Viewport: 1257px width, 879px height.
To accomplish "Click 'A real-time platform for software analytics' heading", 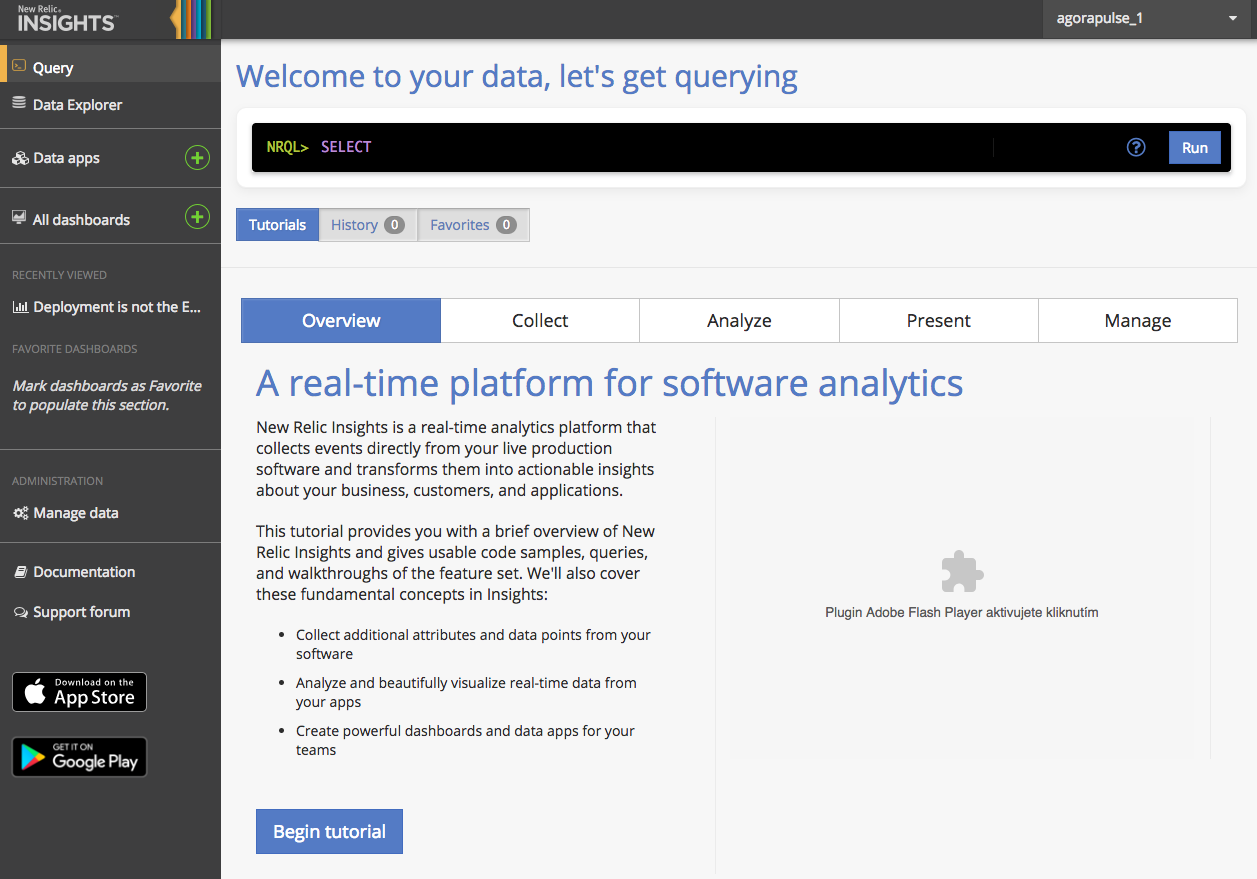I will (609, 383).
